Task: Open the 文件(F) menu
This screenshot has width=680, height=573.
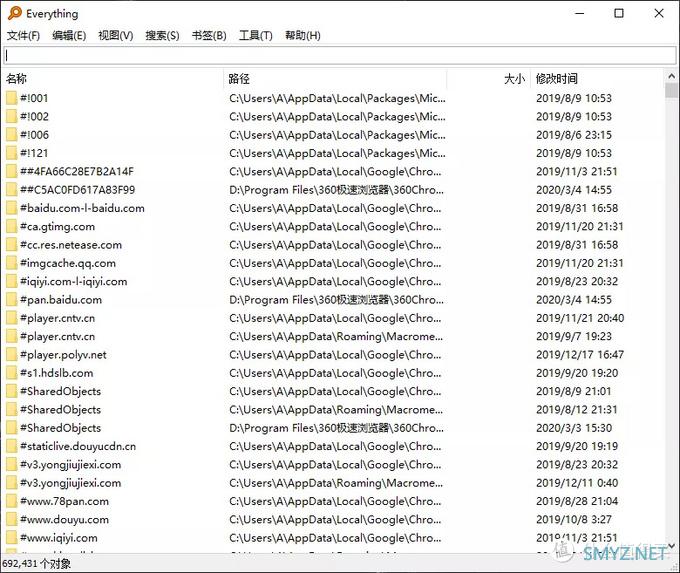Action: pos(23,36)
